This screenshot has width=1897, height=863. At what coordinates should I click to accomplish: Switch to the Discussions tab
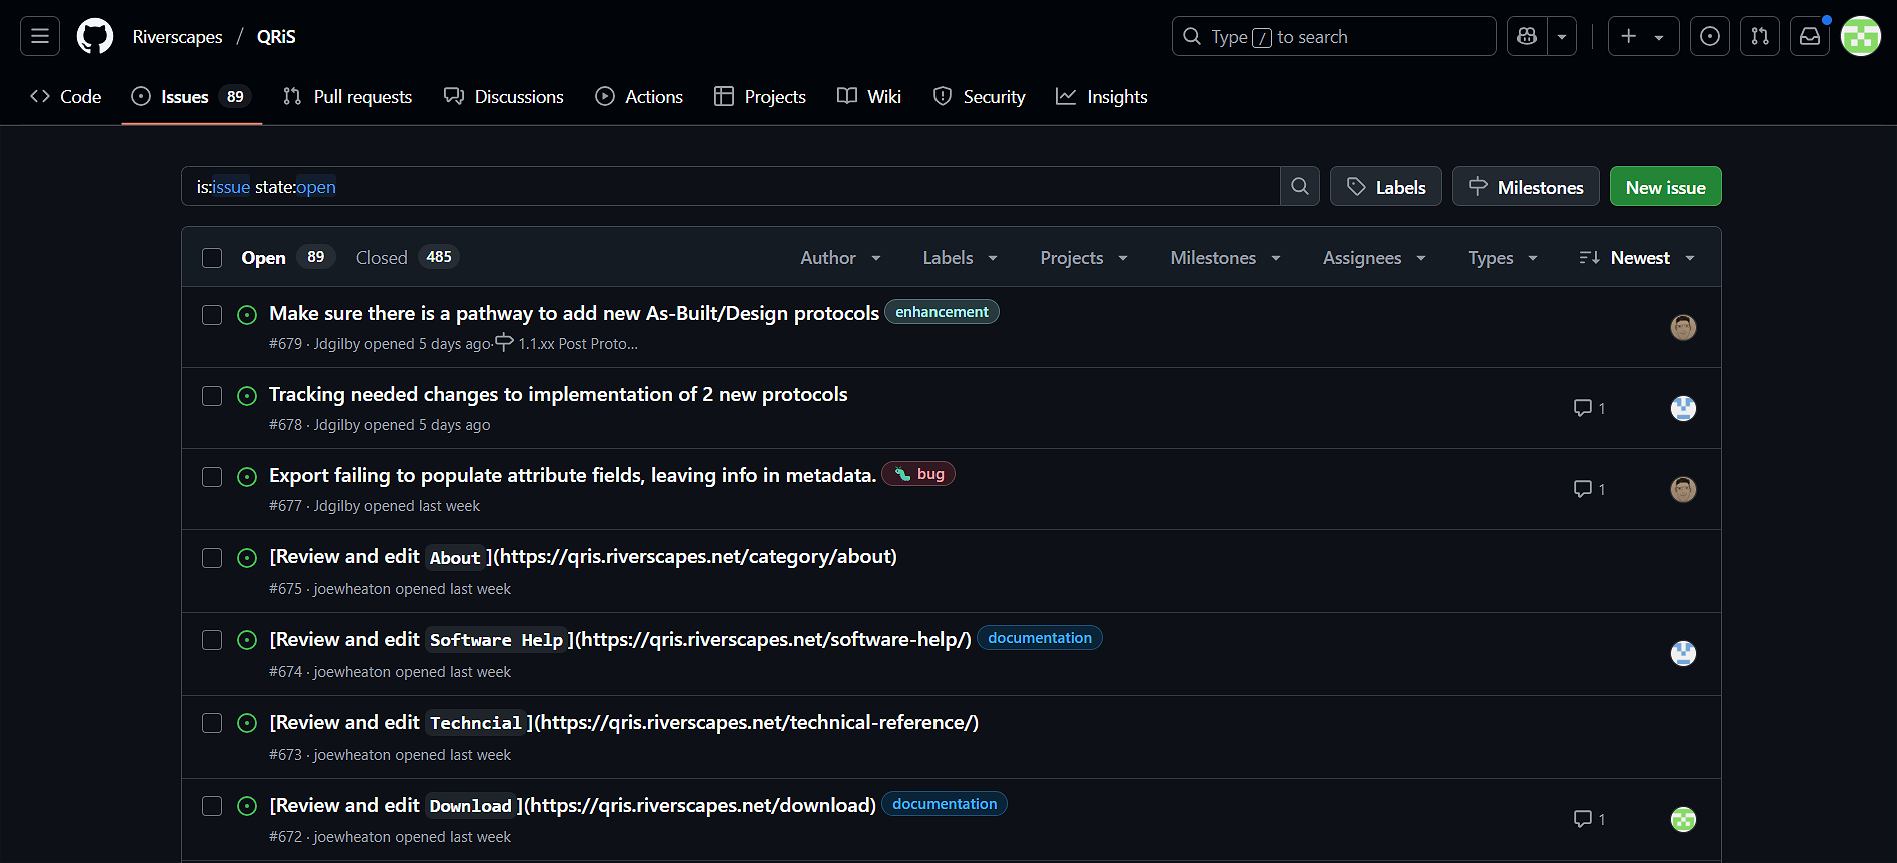point(504,97)
